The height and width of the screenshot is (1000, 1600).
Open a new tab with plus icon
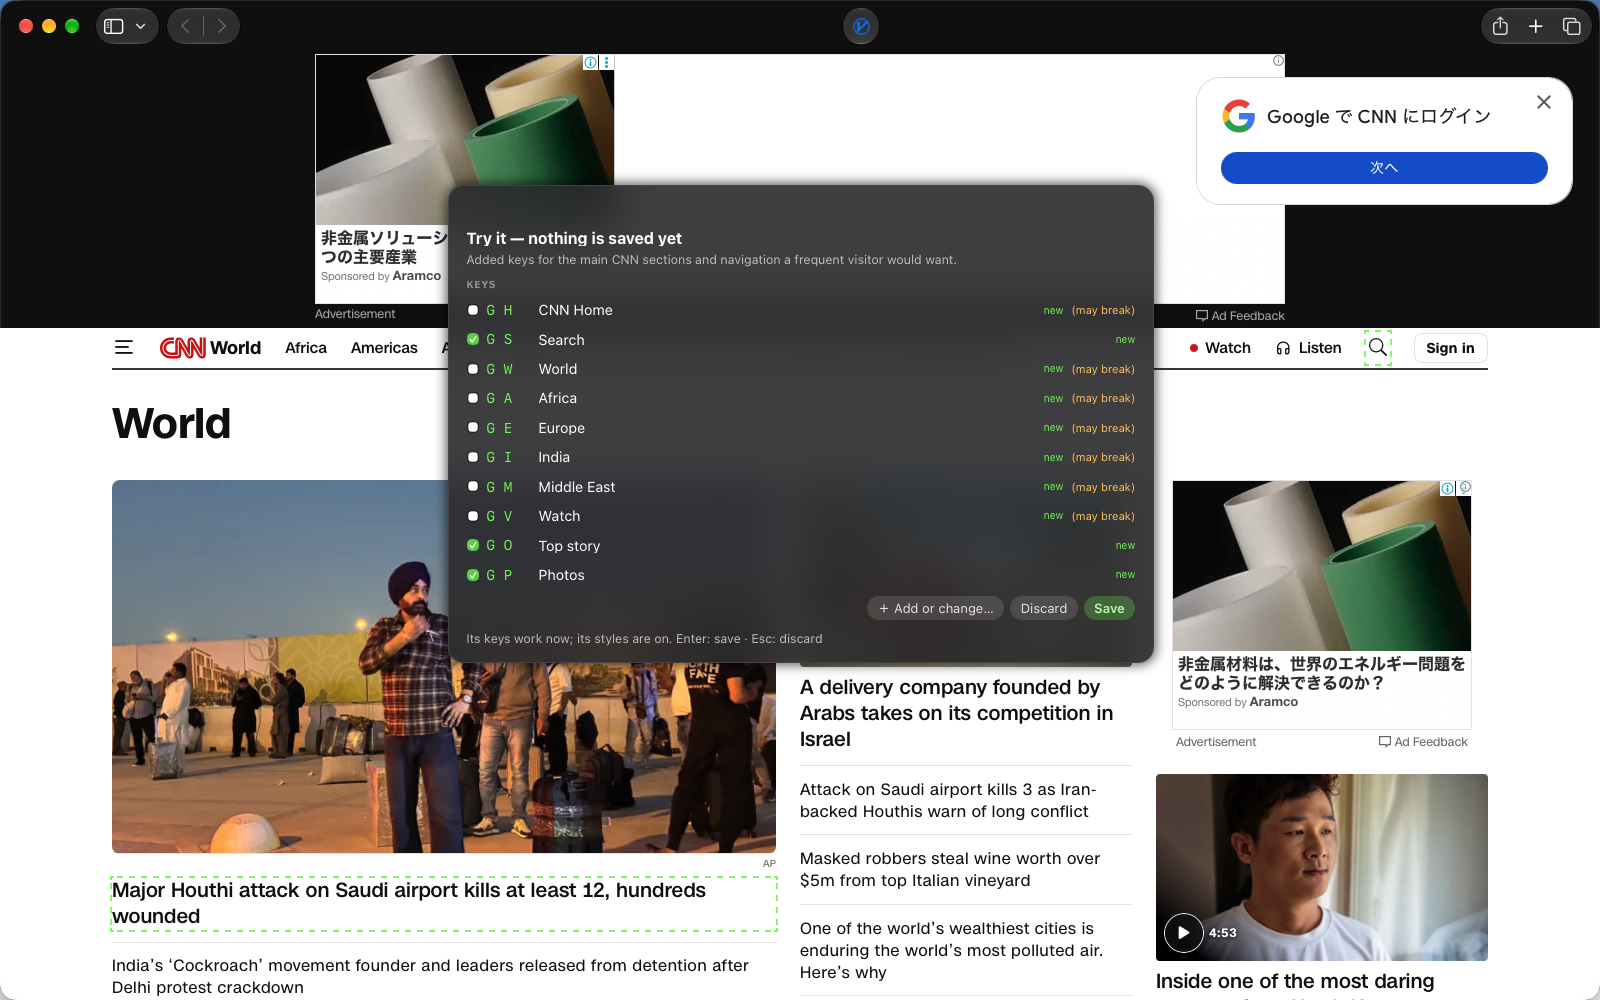[x=1536, y=26]
